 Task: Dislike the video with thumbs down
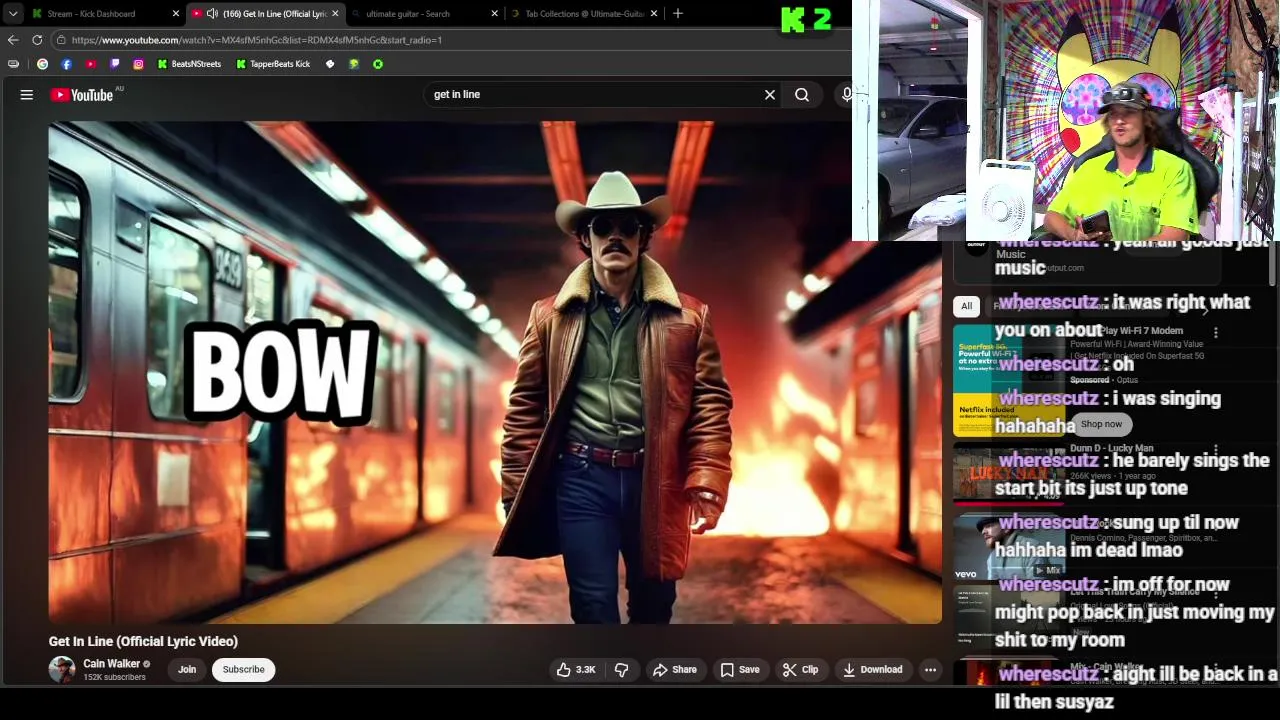[x=621, y=670]
